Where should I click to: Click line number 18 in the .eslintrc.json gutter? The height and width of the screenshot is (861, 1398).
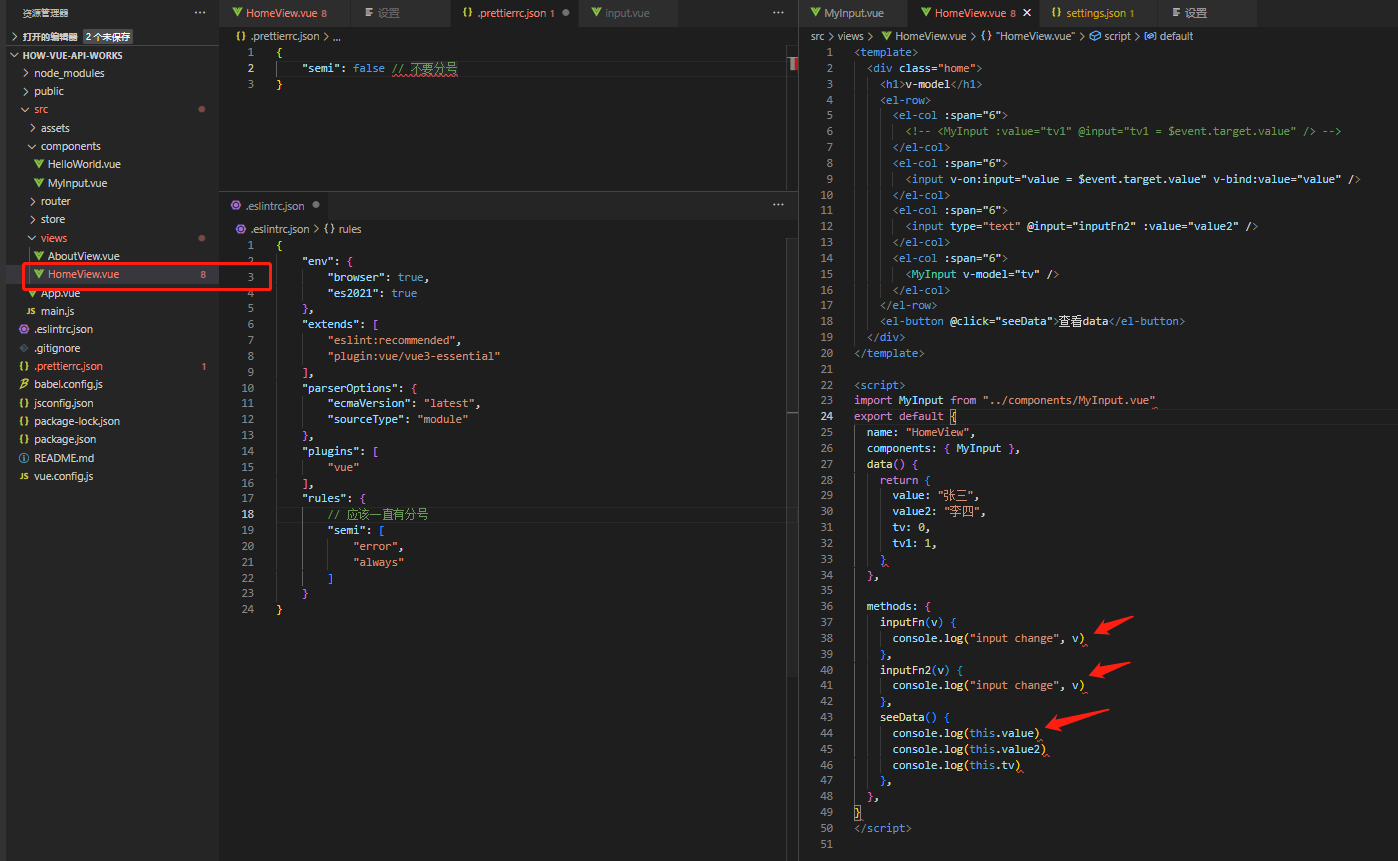(x=248, y=514)
